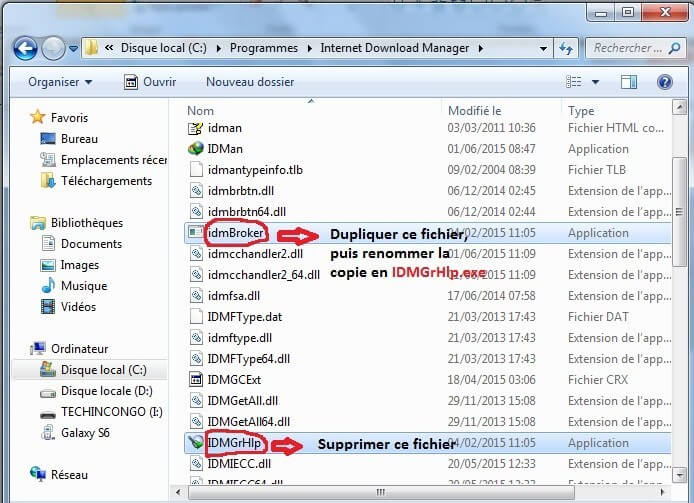The height and width of the screenshot is (503, 694).
Task: Click the folder icon in address bar
Action: 92,48
